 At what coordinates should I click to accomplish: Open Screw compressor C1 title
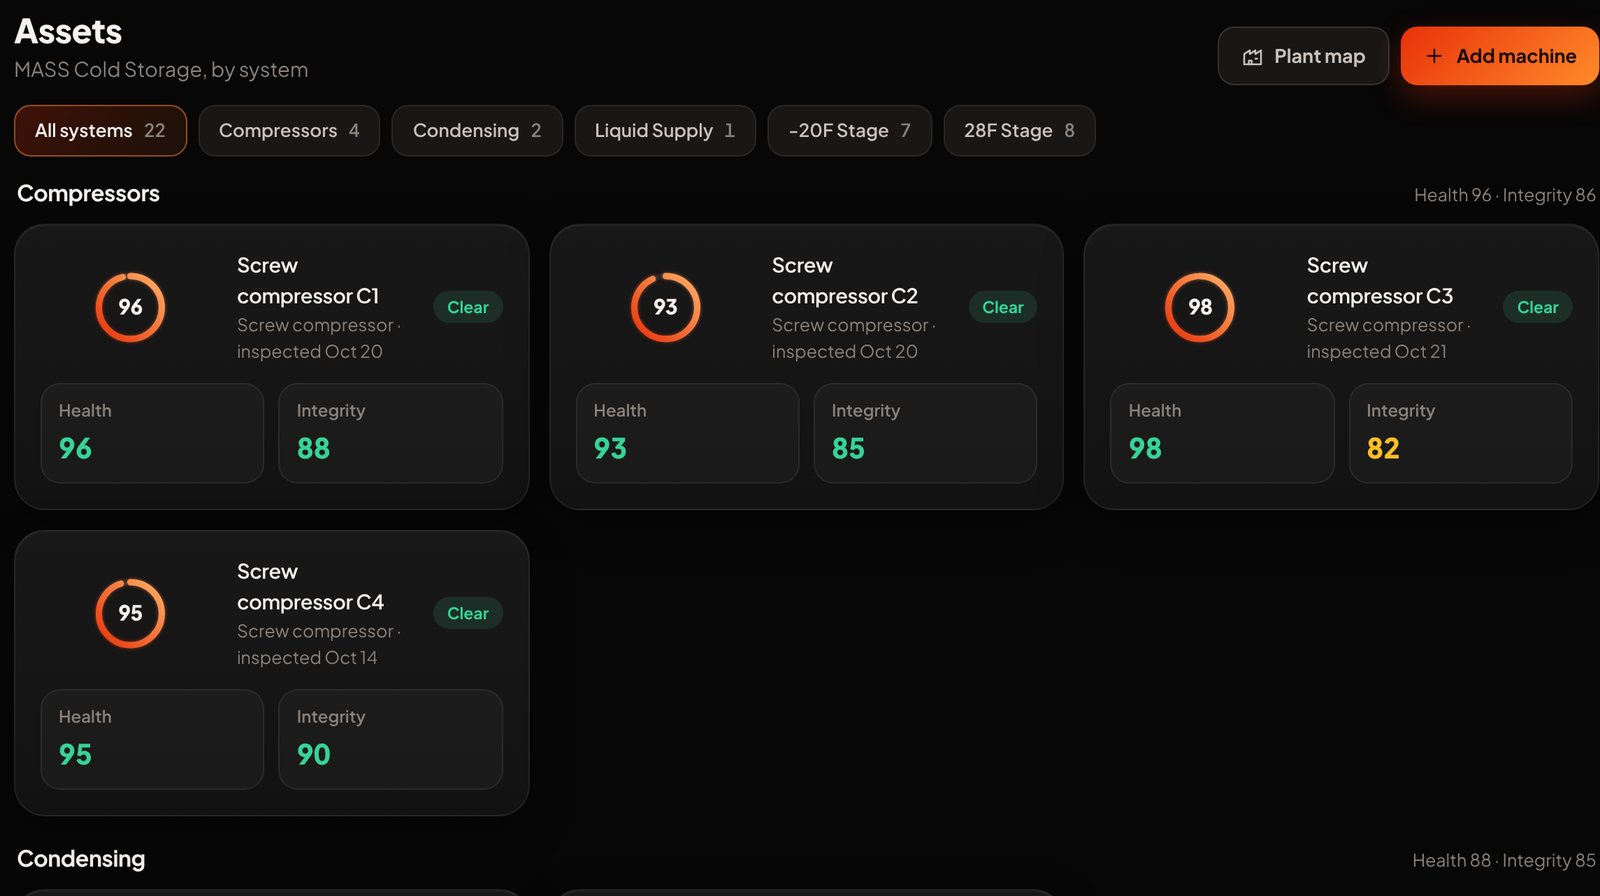[308, 281]
